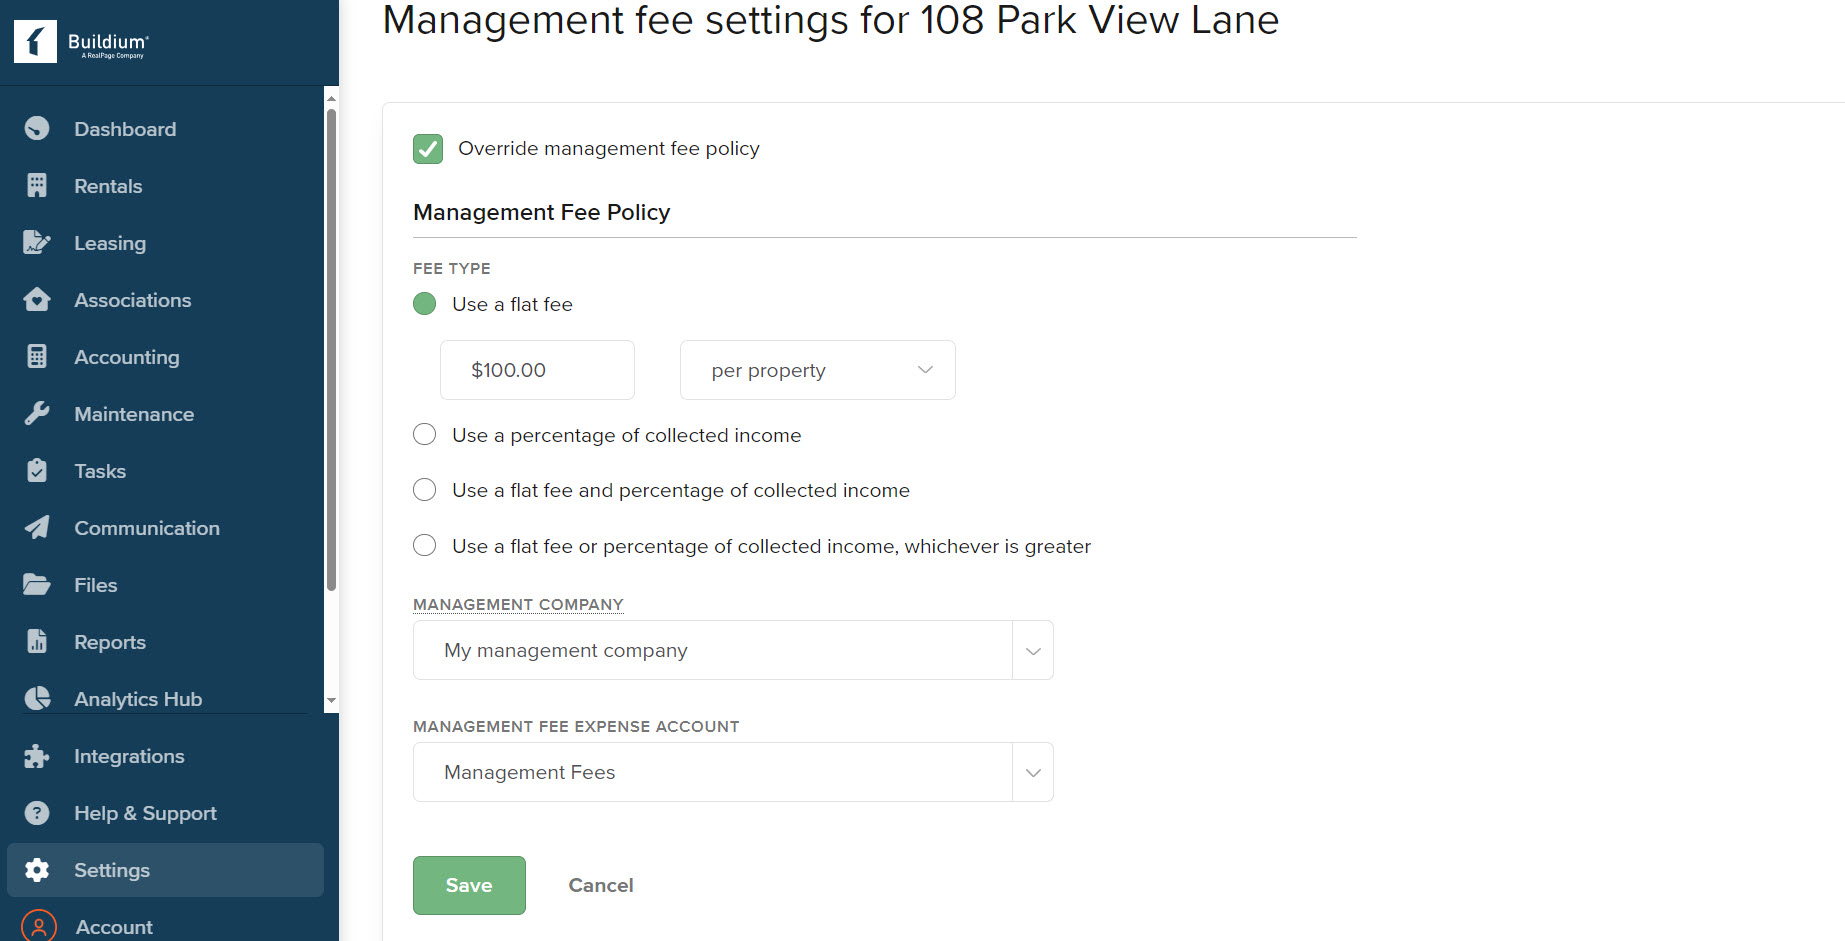The width and height of the screenshot is (1845, 941).
Task: Cancel the fee policy changes
Action: coord(600,885)
